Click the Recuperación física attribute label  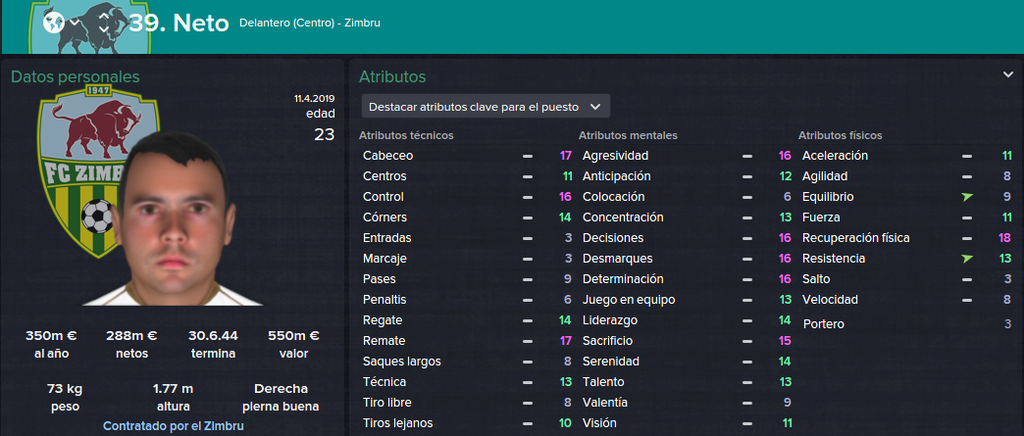[856, 238]
